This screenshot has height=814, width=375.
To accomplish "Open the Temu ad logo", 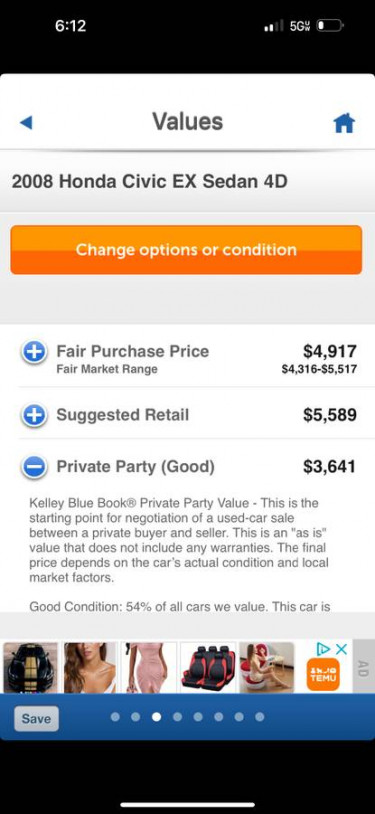I will coord(323,674).
